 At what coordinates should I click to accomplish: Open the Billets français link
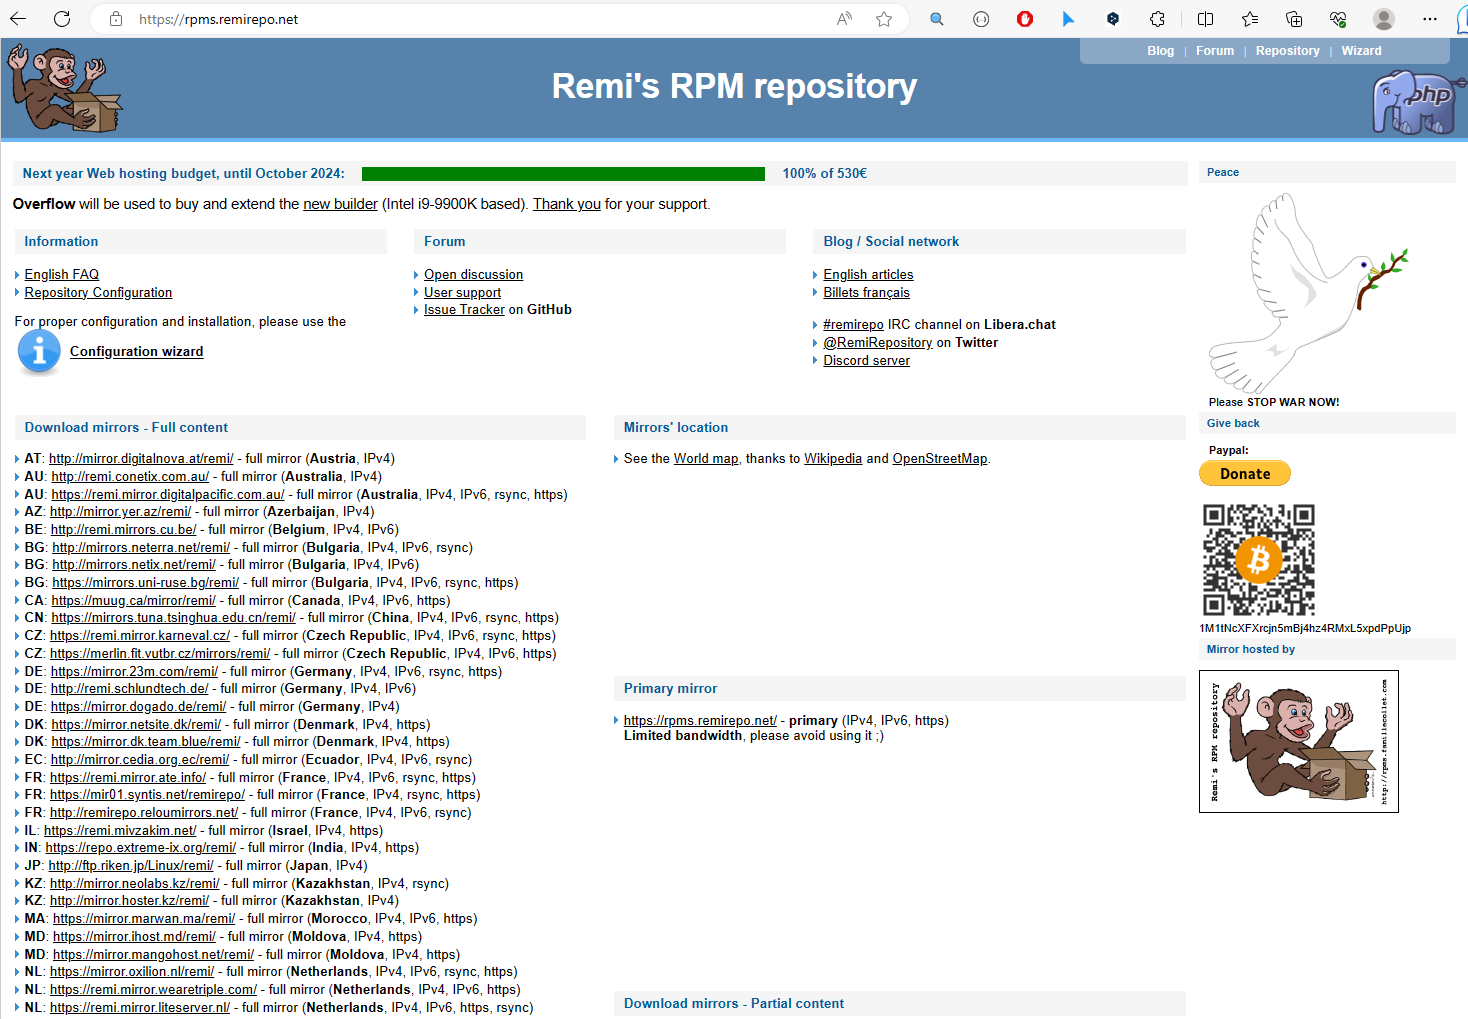tap(866, 292)
